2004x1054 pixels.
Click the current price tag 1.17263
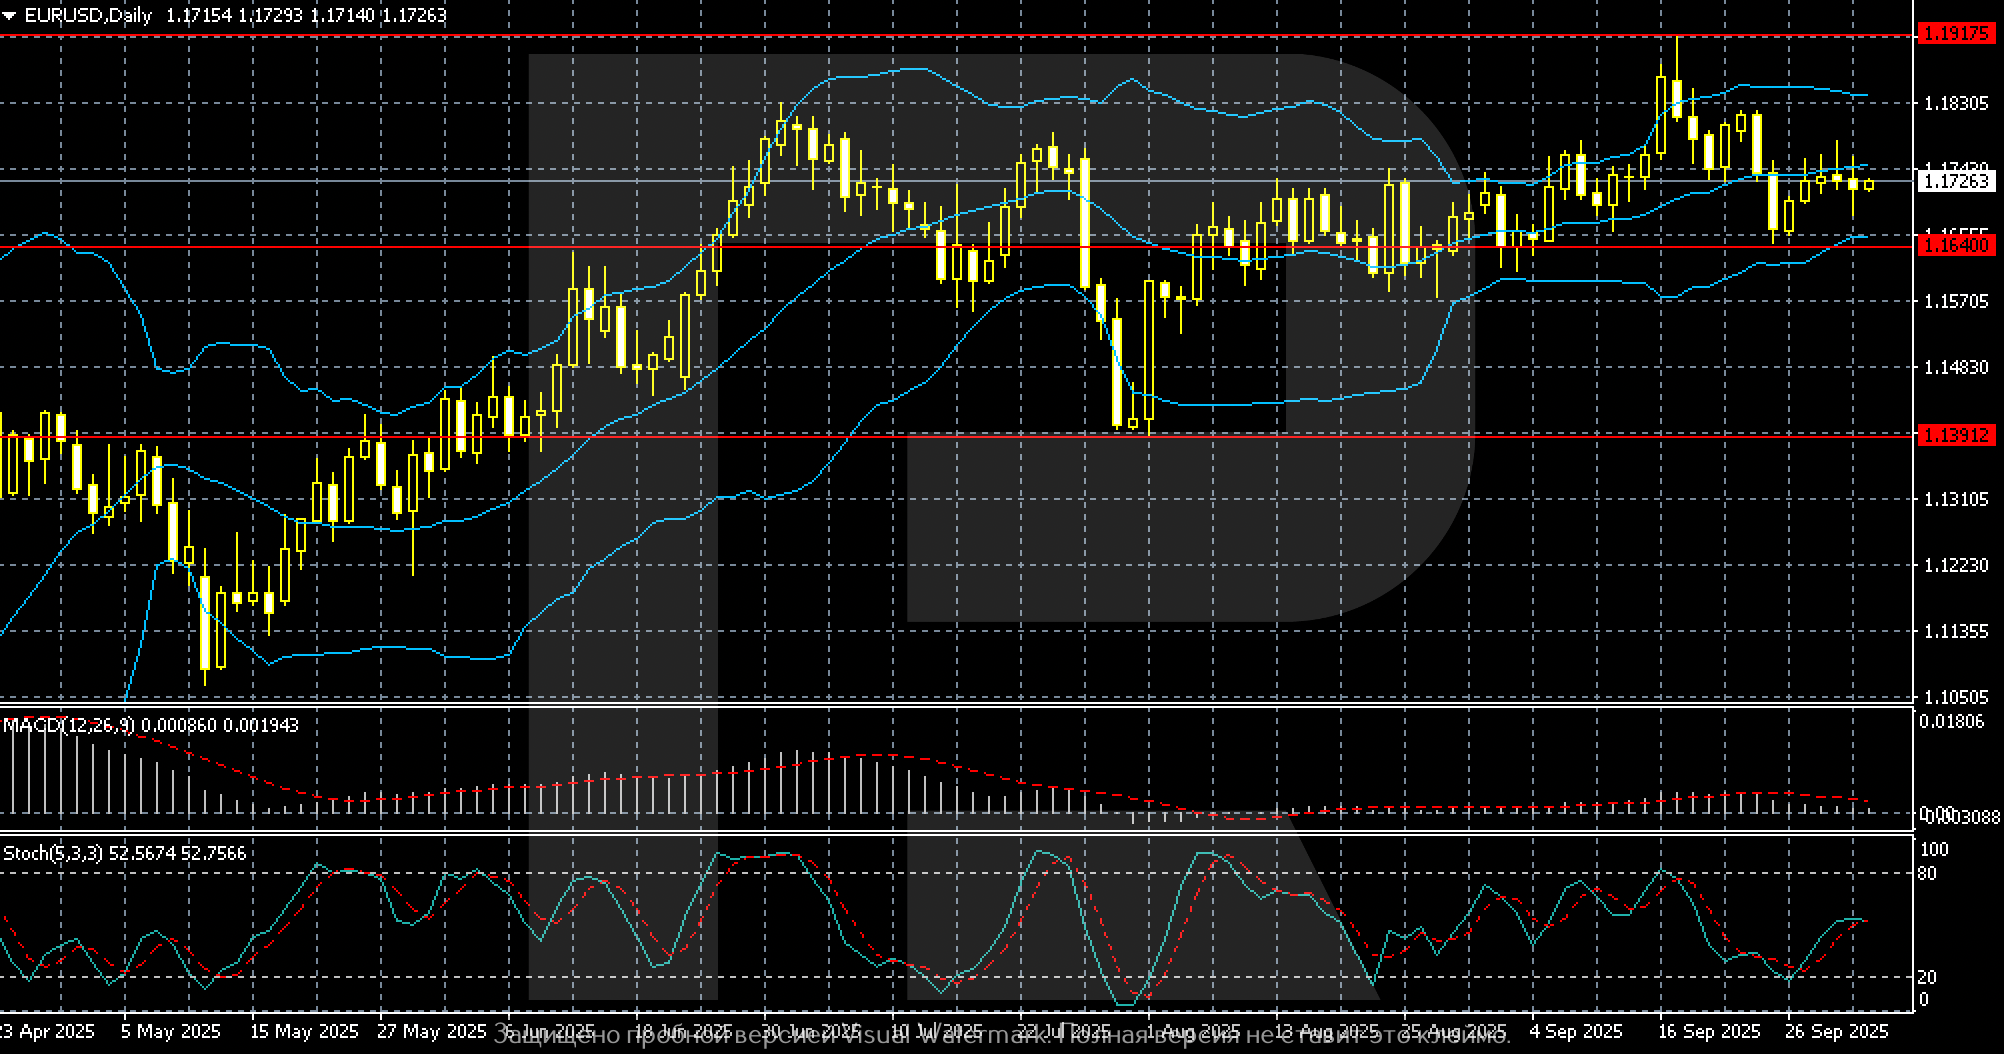[x=1954, y=181]
